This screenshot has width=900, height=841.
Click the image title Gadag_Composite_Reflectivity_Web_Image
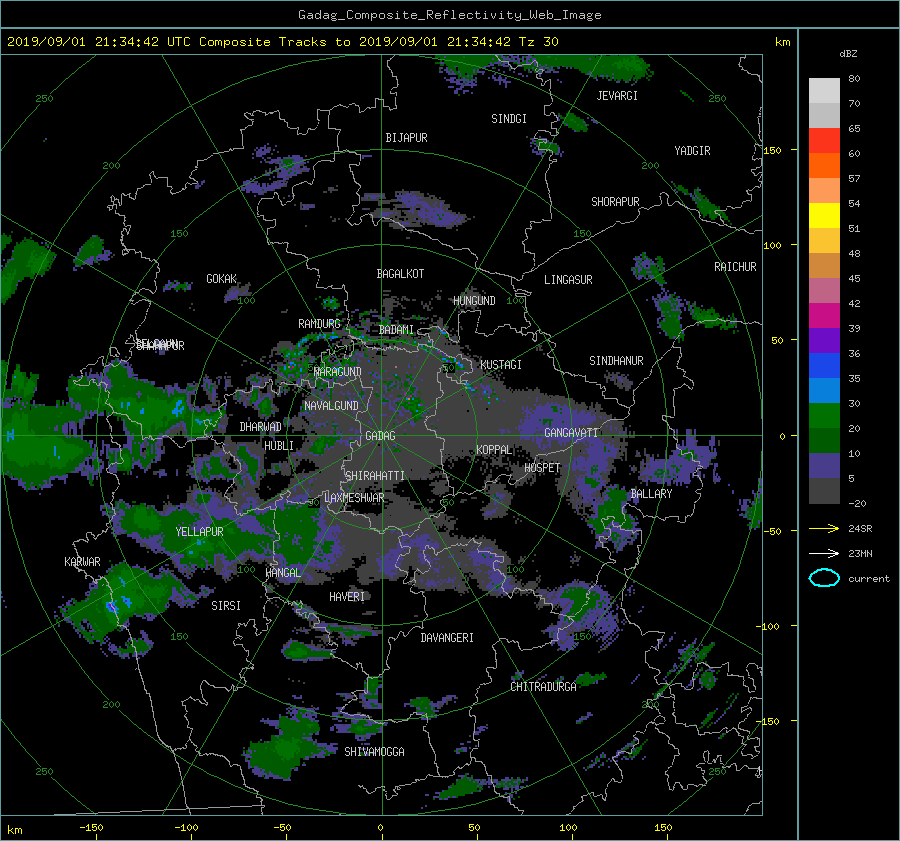tap(449, 15)
